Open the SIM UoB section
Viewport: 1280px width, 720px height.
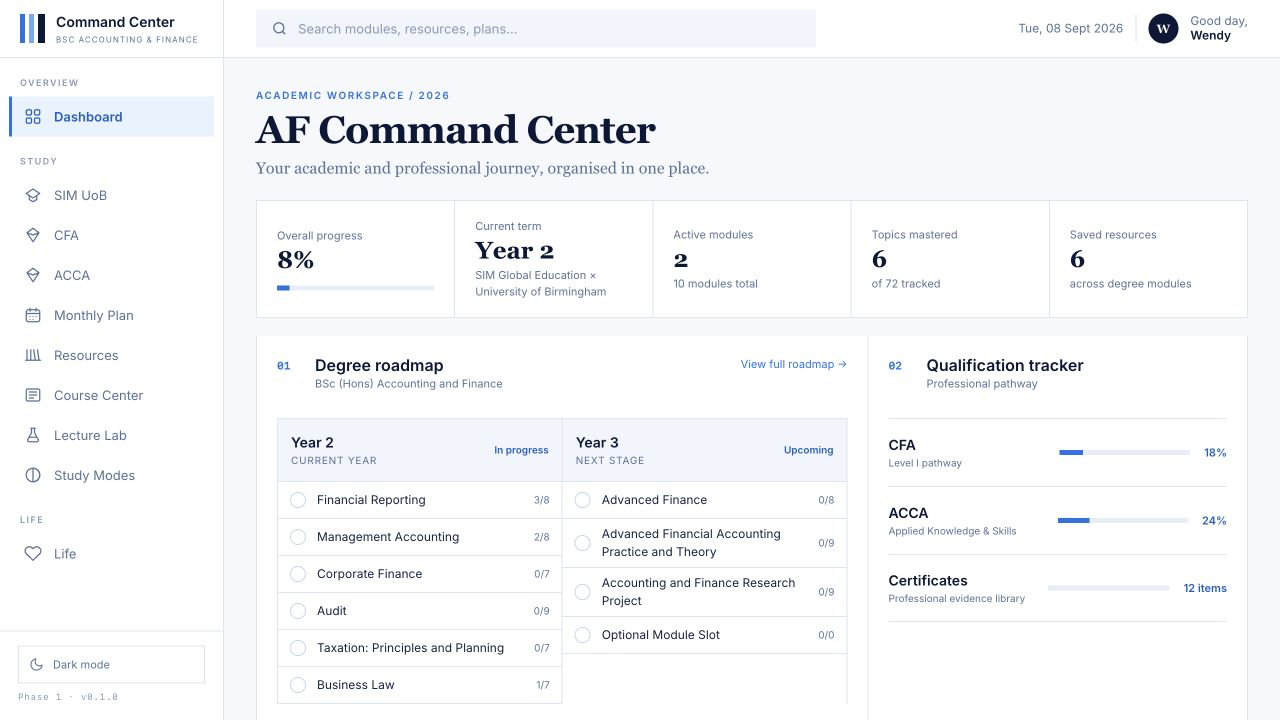[x=112, y=195]
